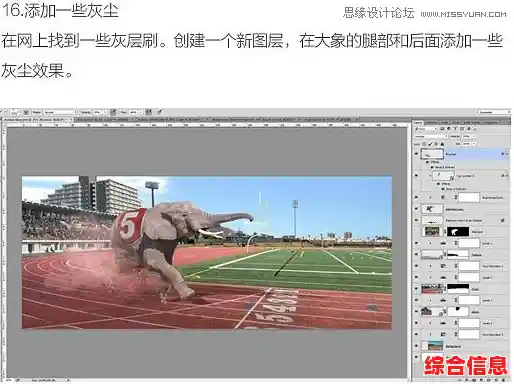Screen dimensions: 514x384
Task: Hide the red track layer with black-white mask
Action: 416,289
